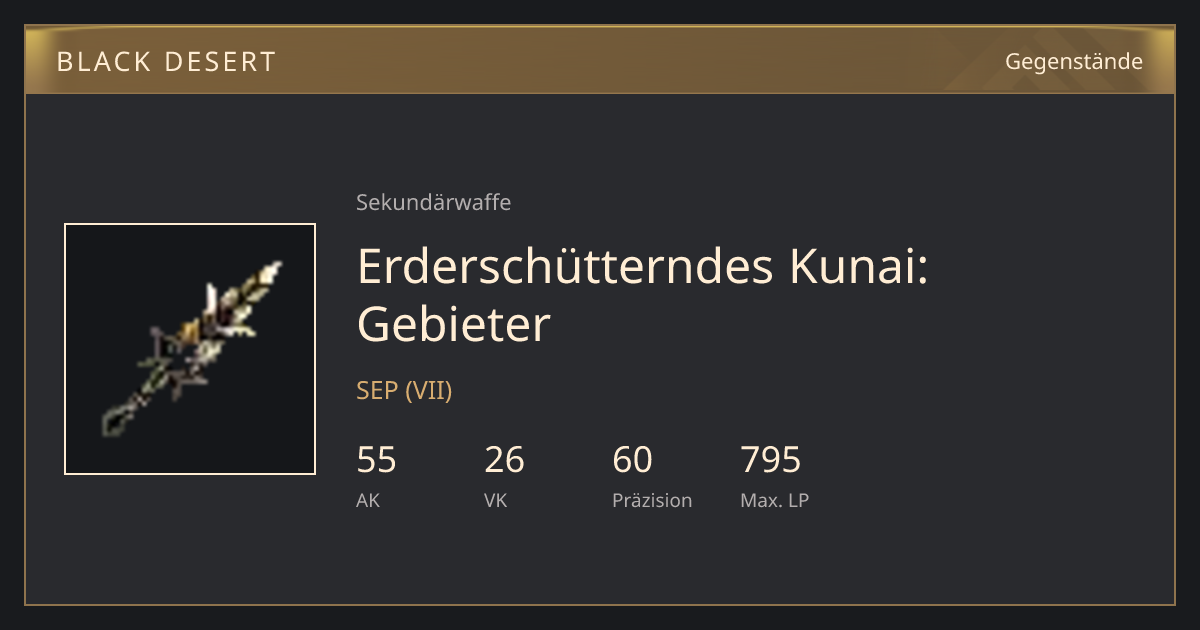
Task: Click the 55 attack value
Action: [376, 460]
